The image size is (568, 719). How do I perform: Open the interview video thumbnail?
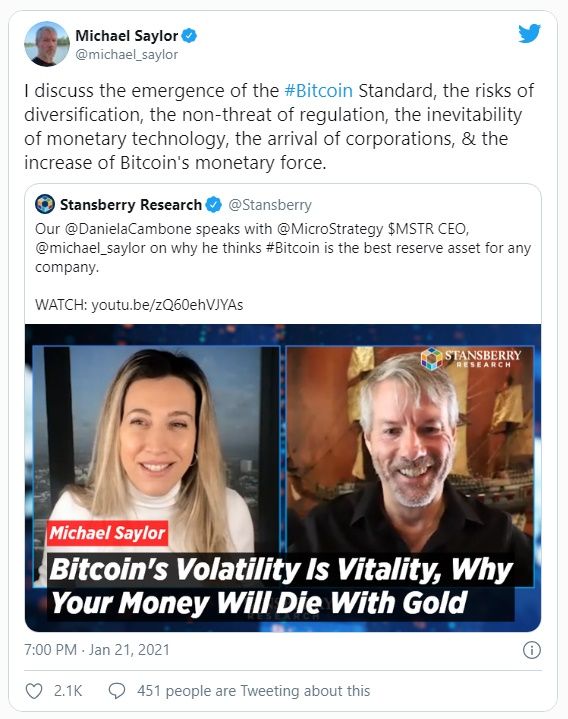(283, 478)
